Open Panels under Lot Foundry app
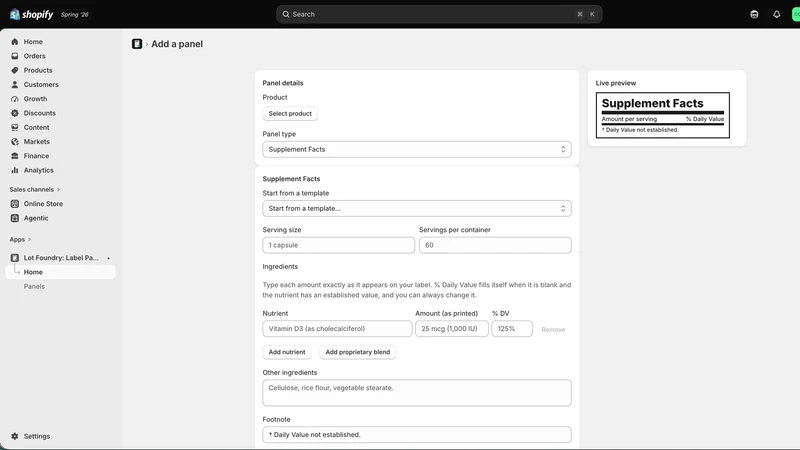 [34, 287]
